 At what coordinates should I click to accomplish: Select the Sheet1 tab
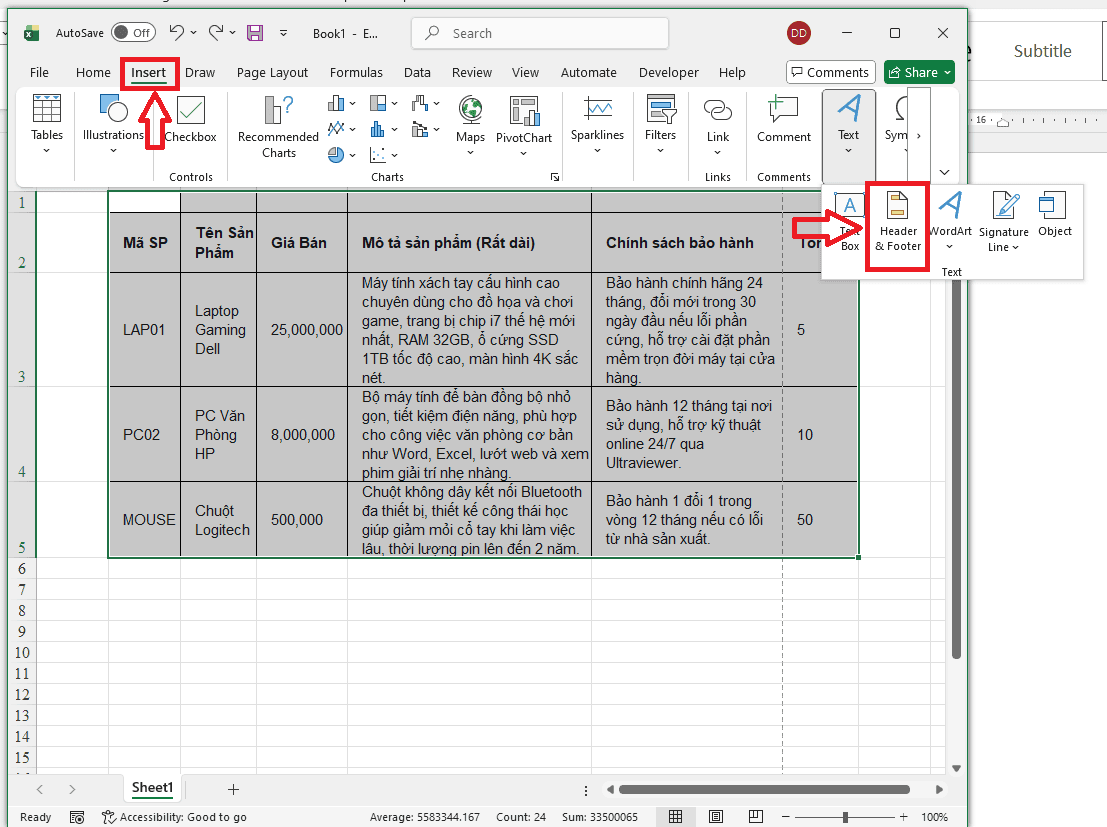click(x=152, y=787)
